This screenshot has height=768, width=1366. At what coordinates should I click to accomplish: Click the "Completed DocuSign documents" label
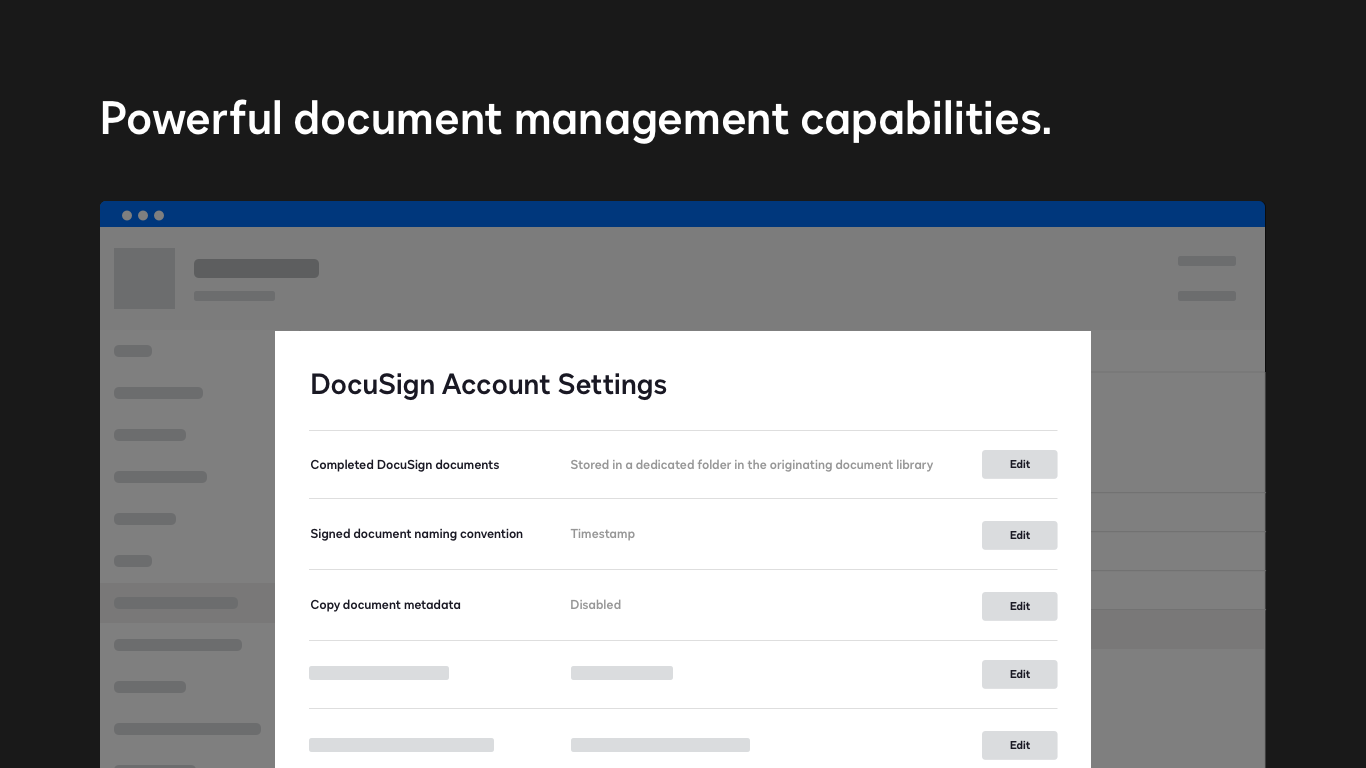coord(405,465)
